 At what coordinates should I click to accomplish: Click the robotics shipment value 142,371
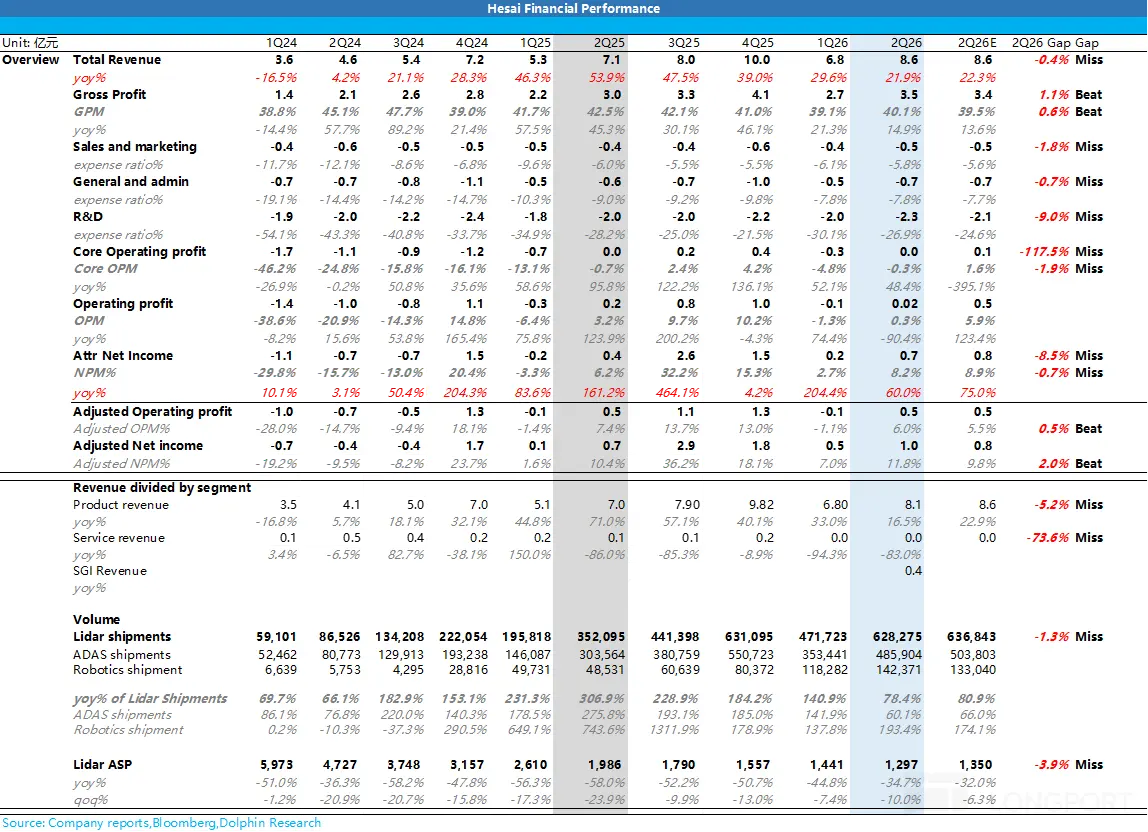tap(899, 669)
